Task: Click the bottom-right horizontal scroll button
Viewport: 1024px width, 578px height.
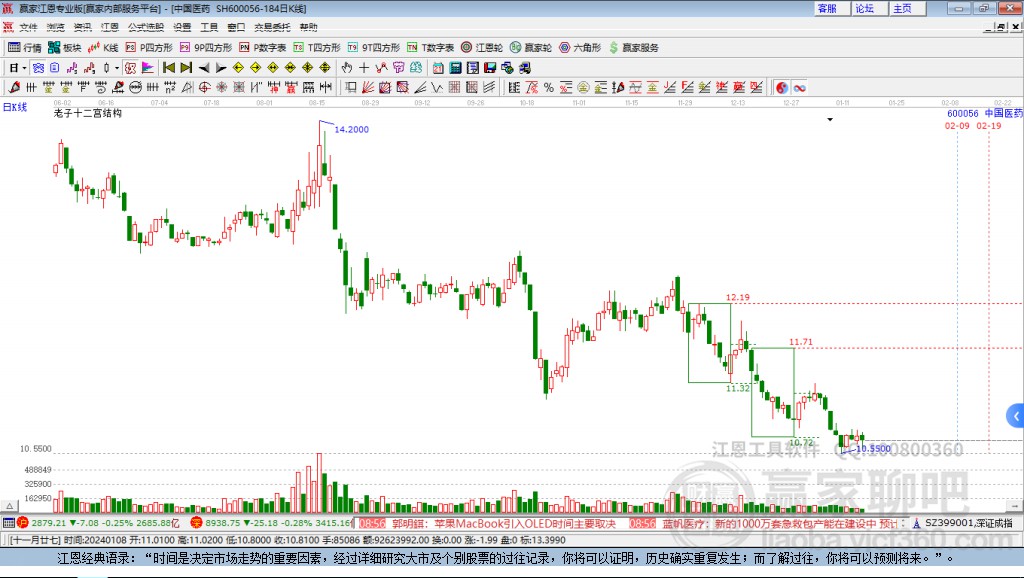Action: [x=1015, y=506]
